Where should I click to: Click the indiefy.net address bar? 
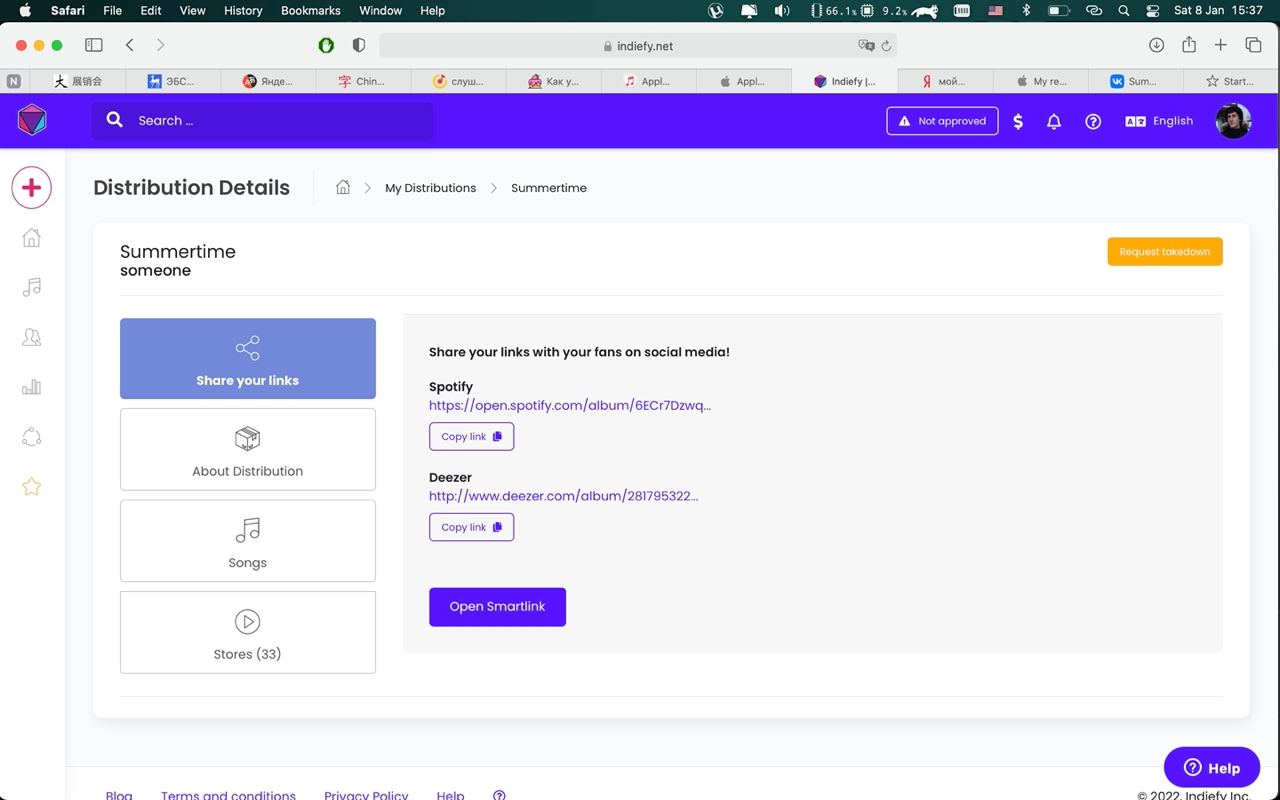(x=638, y=46)
